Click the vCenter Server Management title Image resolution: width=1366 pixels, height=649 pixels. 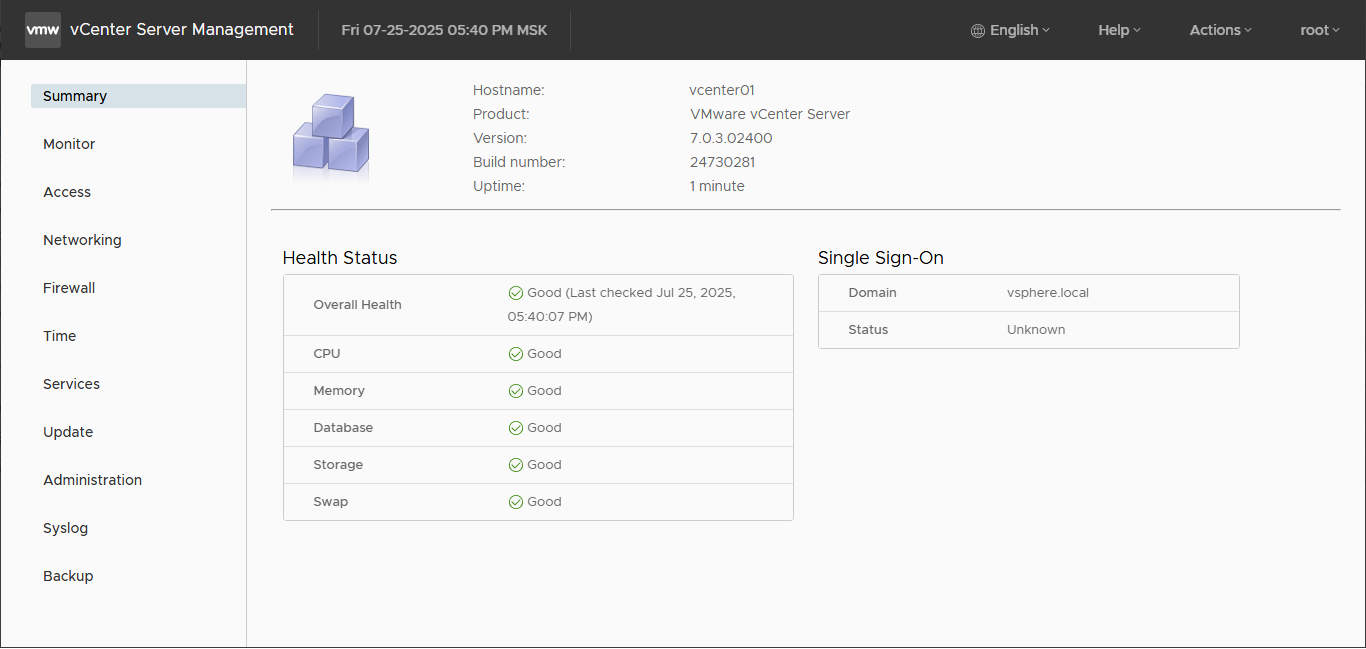[x=182, y=30]
